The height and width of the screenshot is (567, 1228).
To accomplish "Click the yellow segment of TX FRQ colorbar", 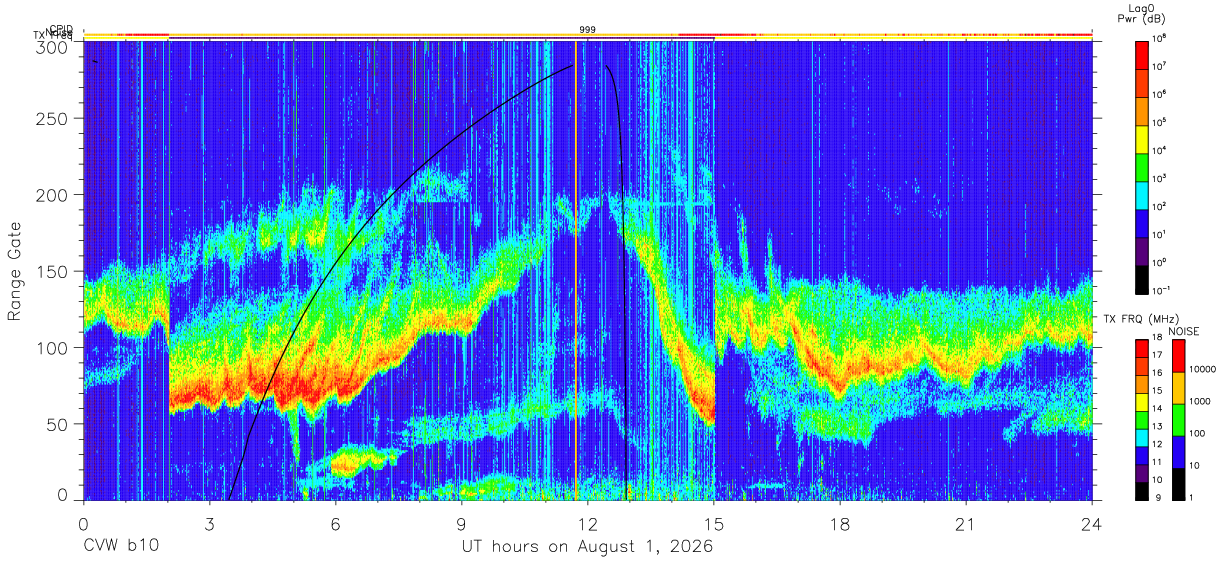I will click(1142, 401).
